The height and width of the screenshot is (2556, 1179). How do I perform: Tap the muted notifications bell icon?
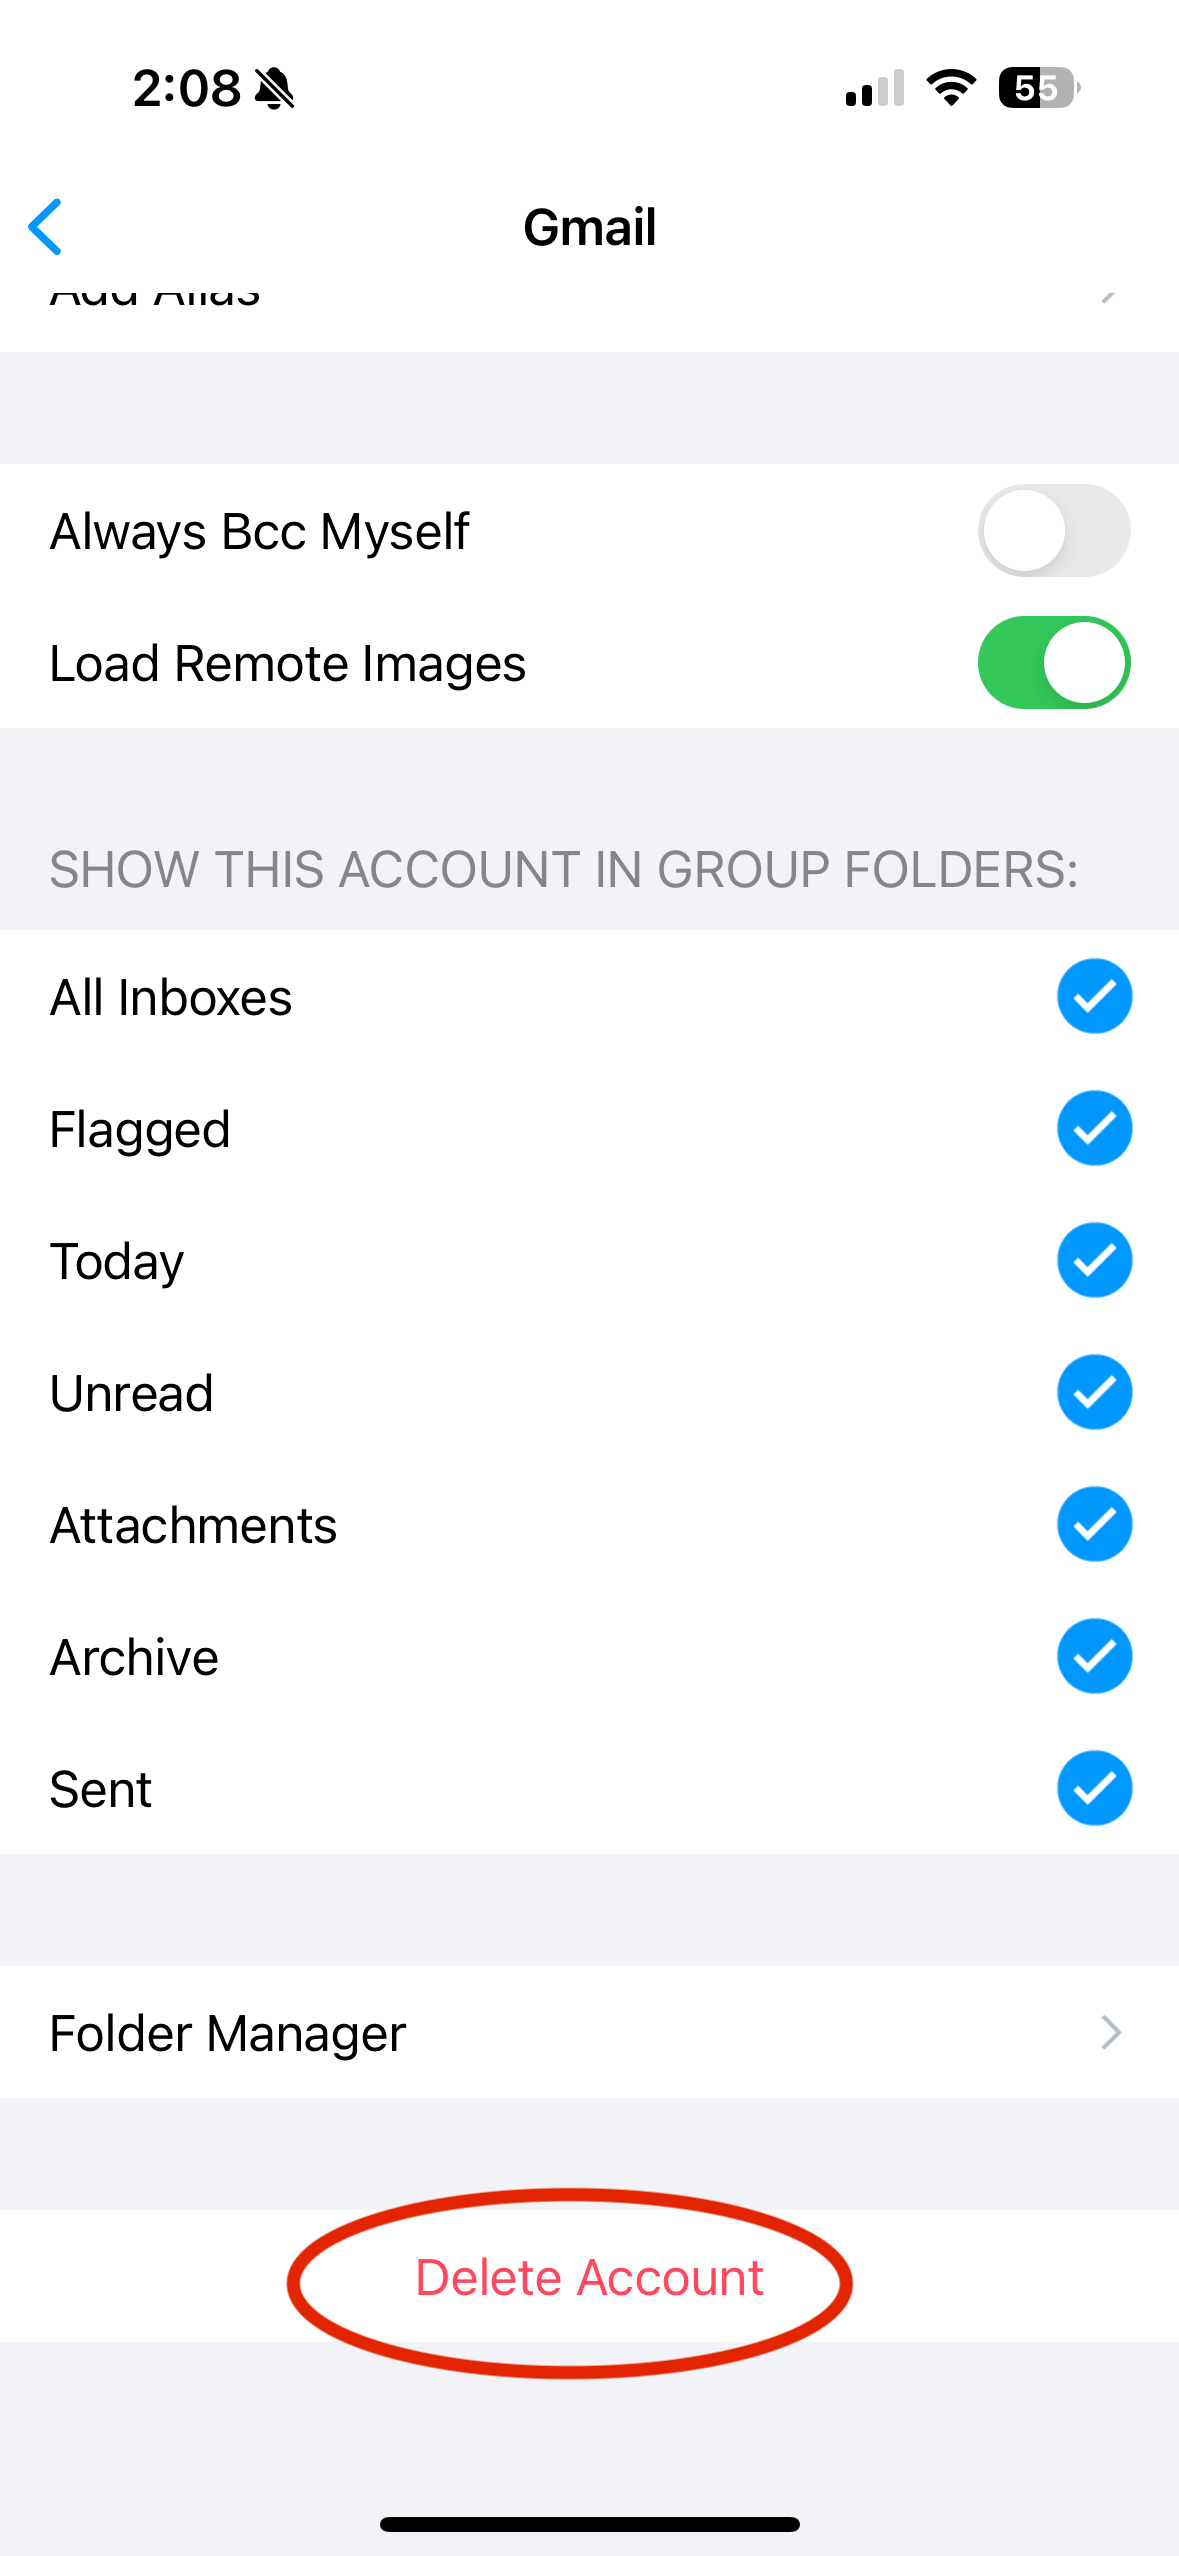272,89
